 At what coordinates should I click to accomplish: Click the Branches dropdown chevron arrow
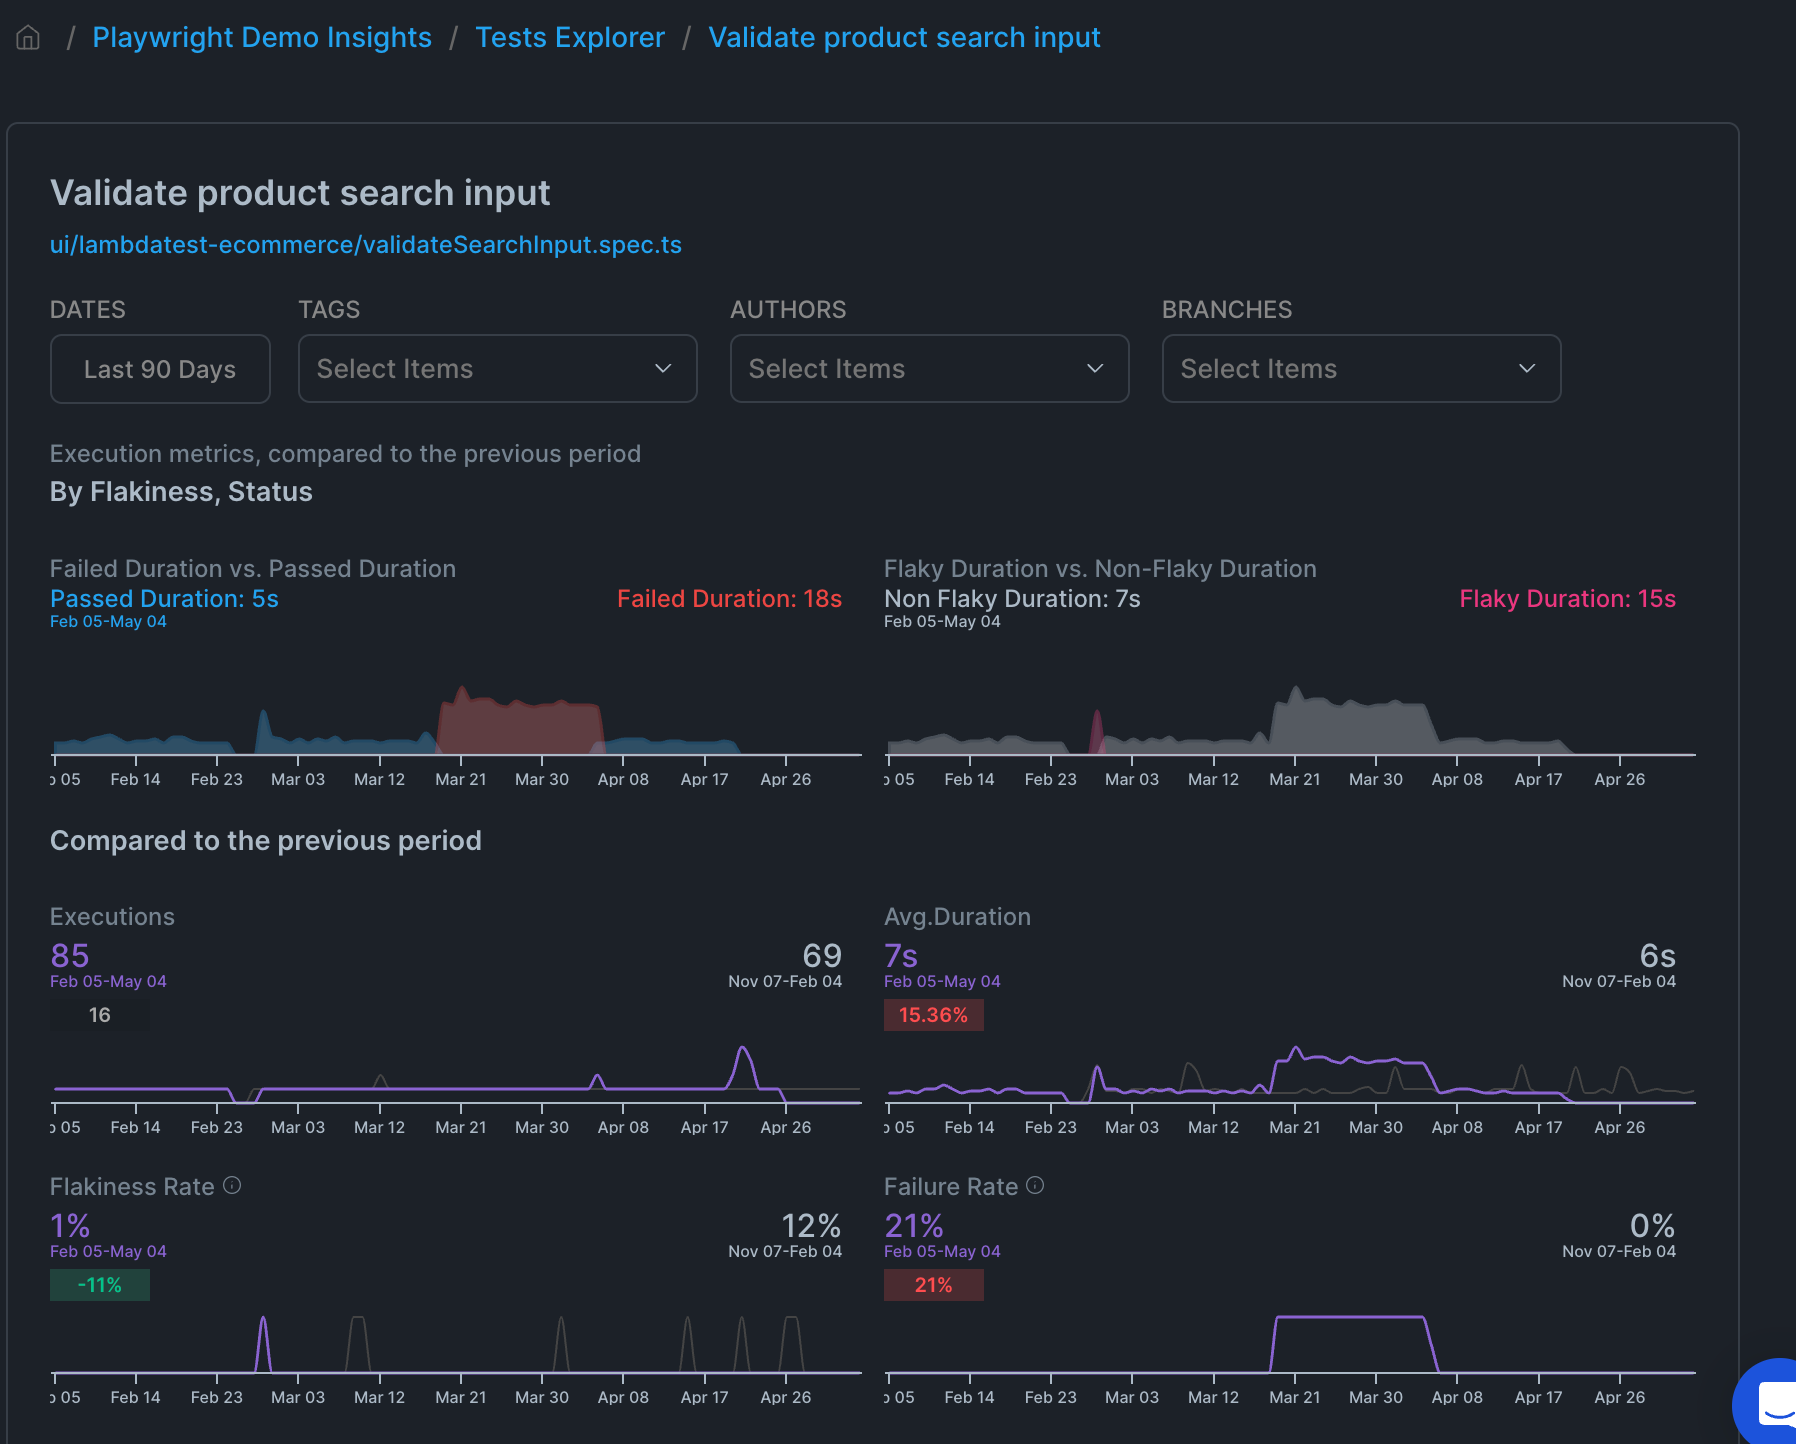(1527, 369)
